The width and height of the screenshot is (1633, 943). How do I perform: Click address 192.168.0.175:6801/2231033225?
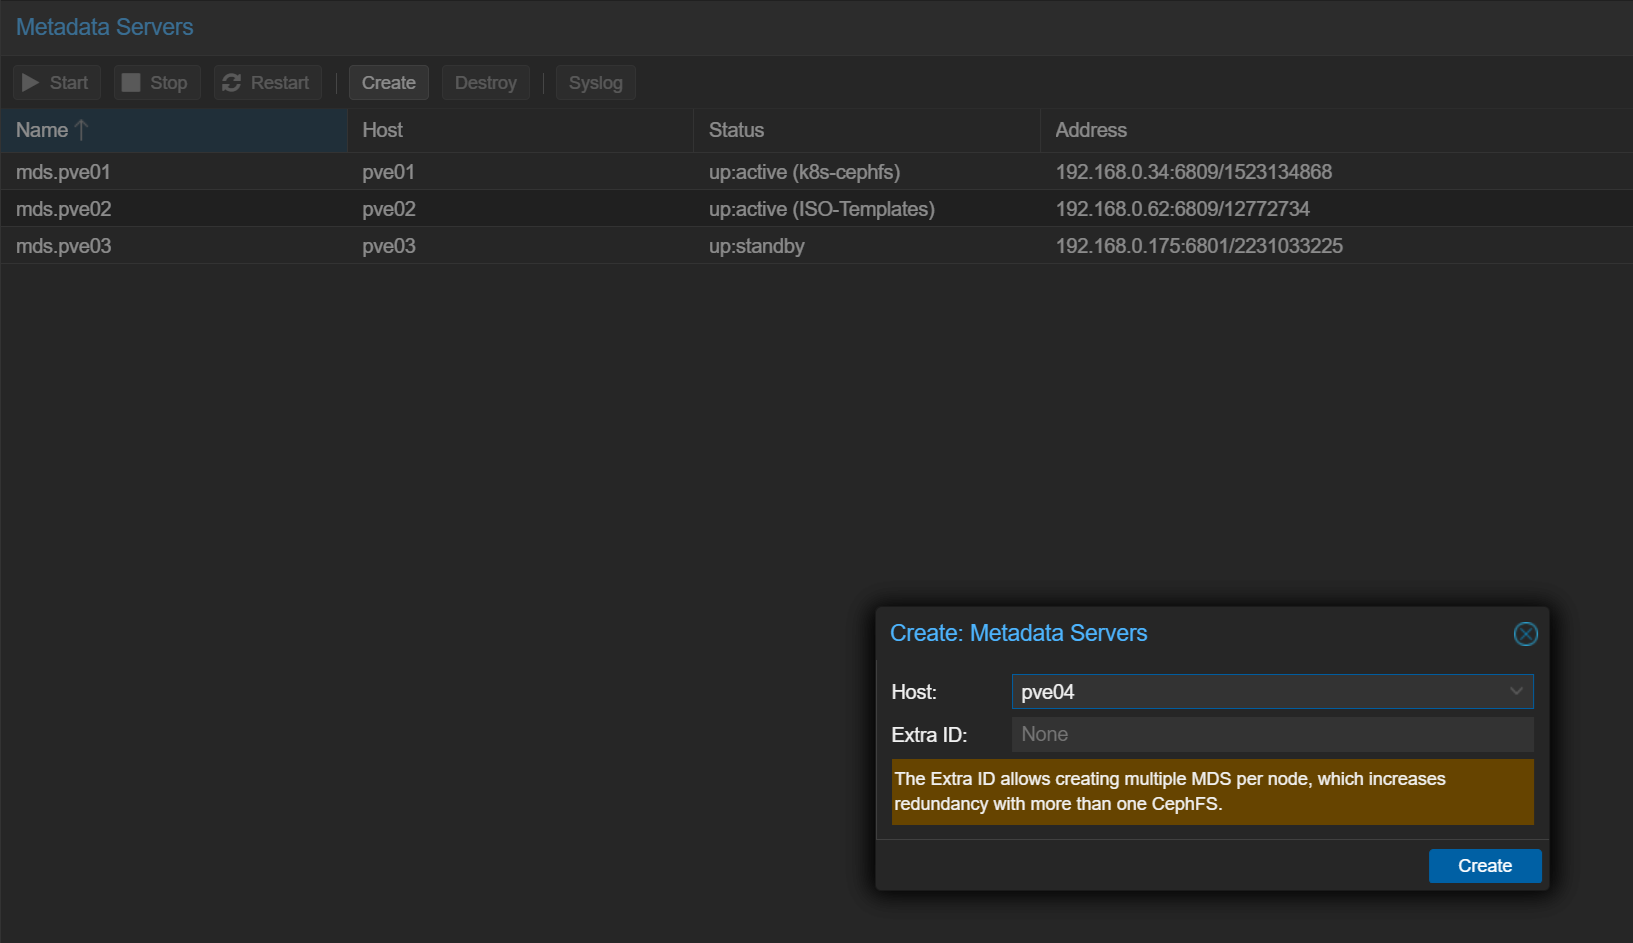click(1199, 246)
